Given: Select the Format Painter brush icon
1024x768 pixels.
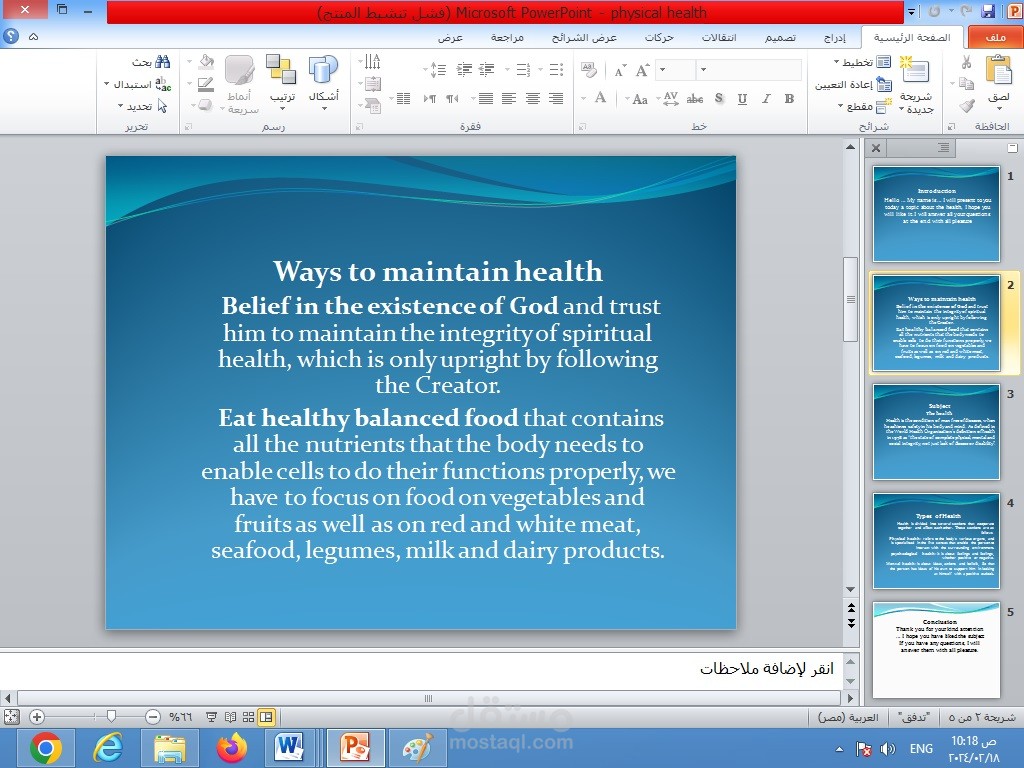Looking at the screenshot, I should pos(967,105).
